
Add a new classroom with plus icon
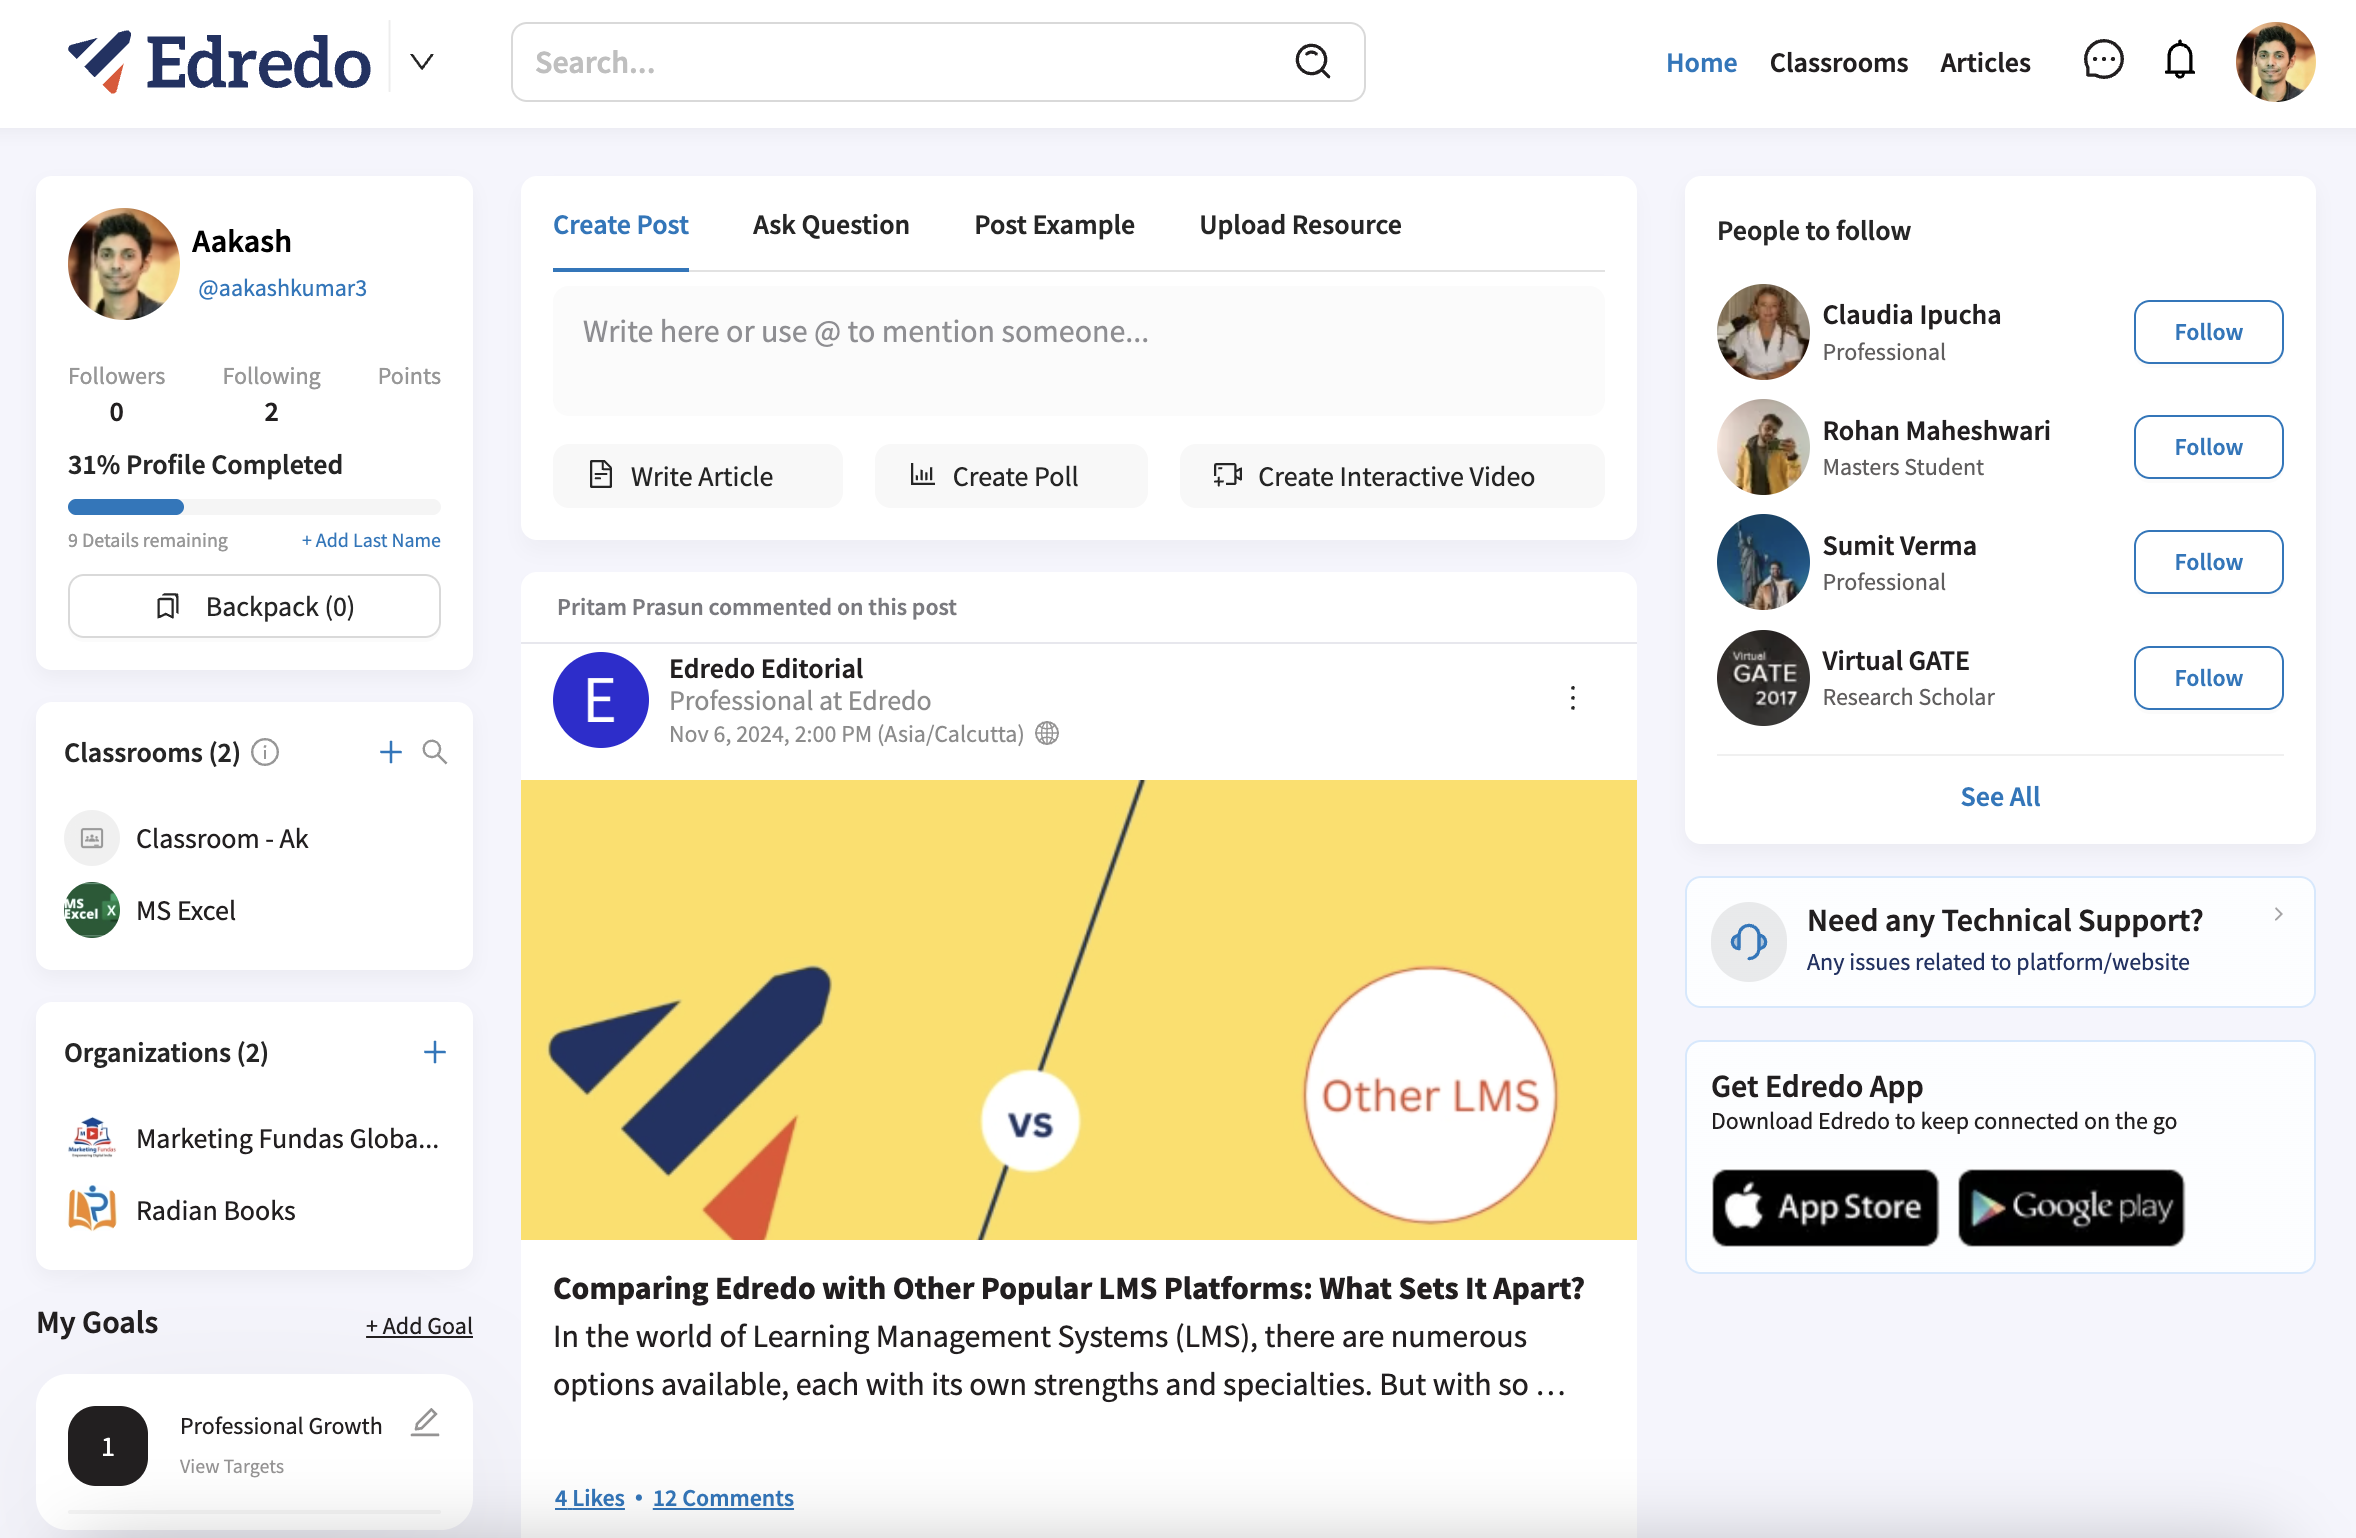point(391,752)
